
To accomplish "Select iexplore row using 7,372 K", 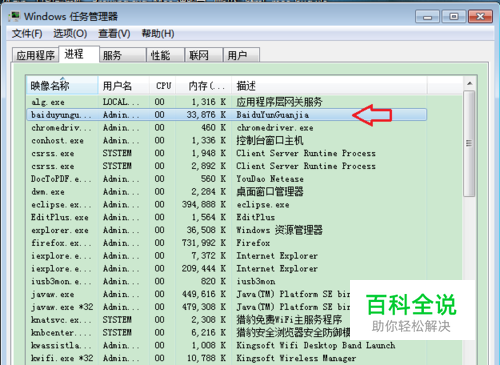I will coord(227,256).
